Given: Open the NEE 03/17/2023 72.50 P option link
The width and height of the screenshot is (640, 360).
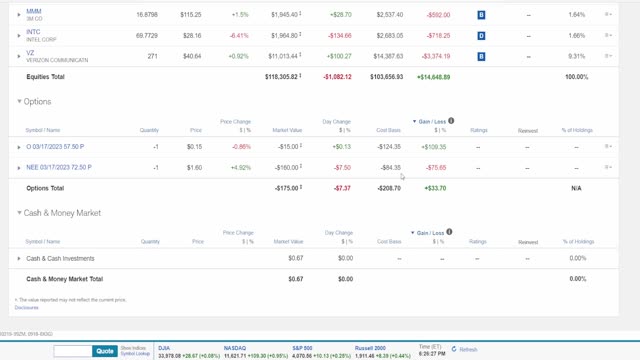Looking at the screenshot, I should pos(59,167).
